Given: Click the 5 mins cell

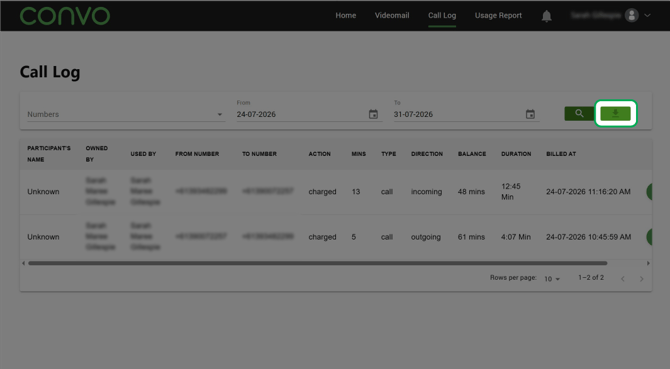Looking at the screenshot, I should [x=354, y=237].
